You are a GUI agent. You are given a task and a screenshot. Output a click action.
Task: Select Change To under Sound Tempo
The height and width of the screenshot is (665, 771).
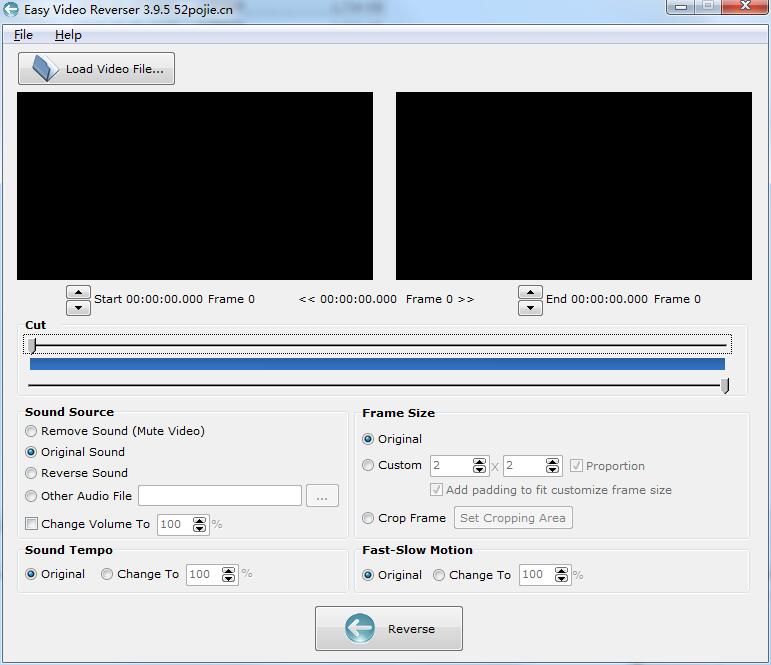click(x=107, y=574)
